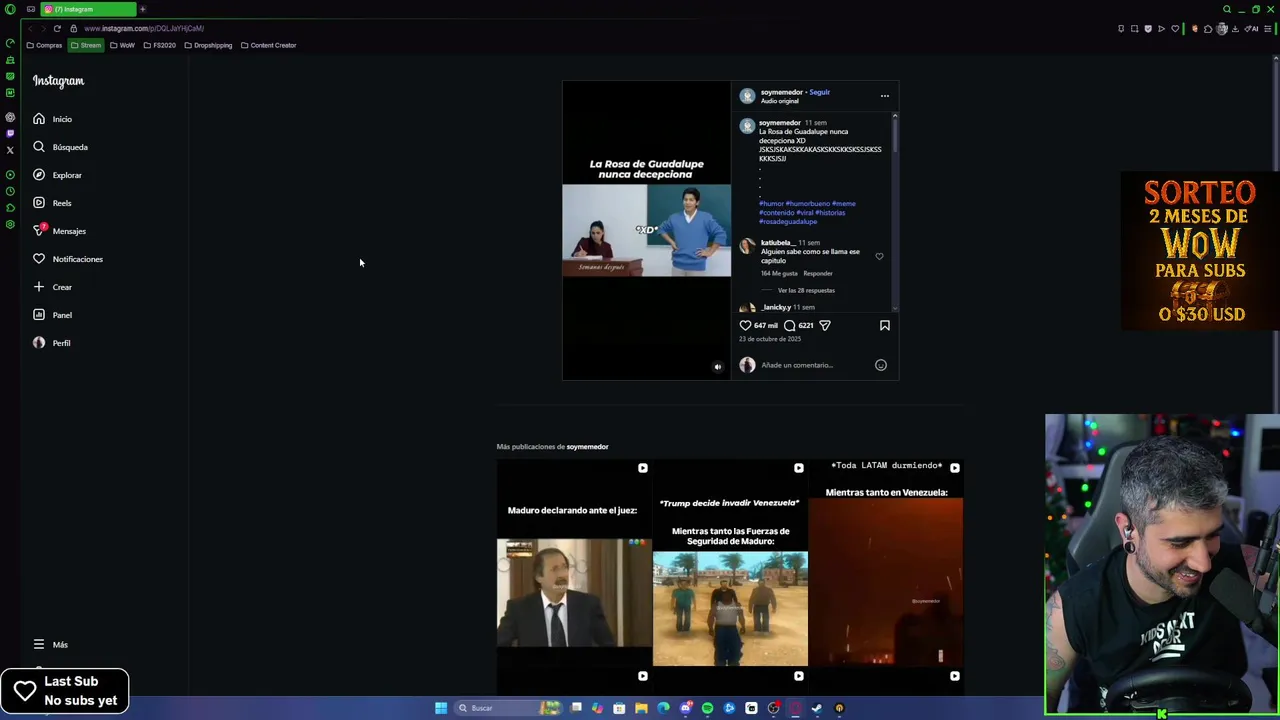Select Crear to make a new post
Screen dimensions: 1280x720
pyautogui.click(x=52, y=287)
